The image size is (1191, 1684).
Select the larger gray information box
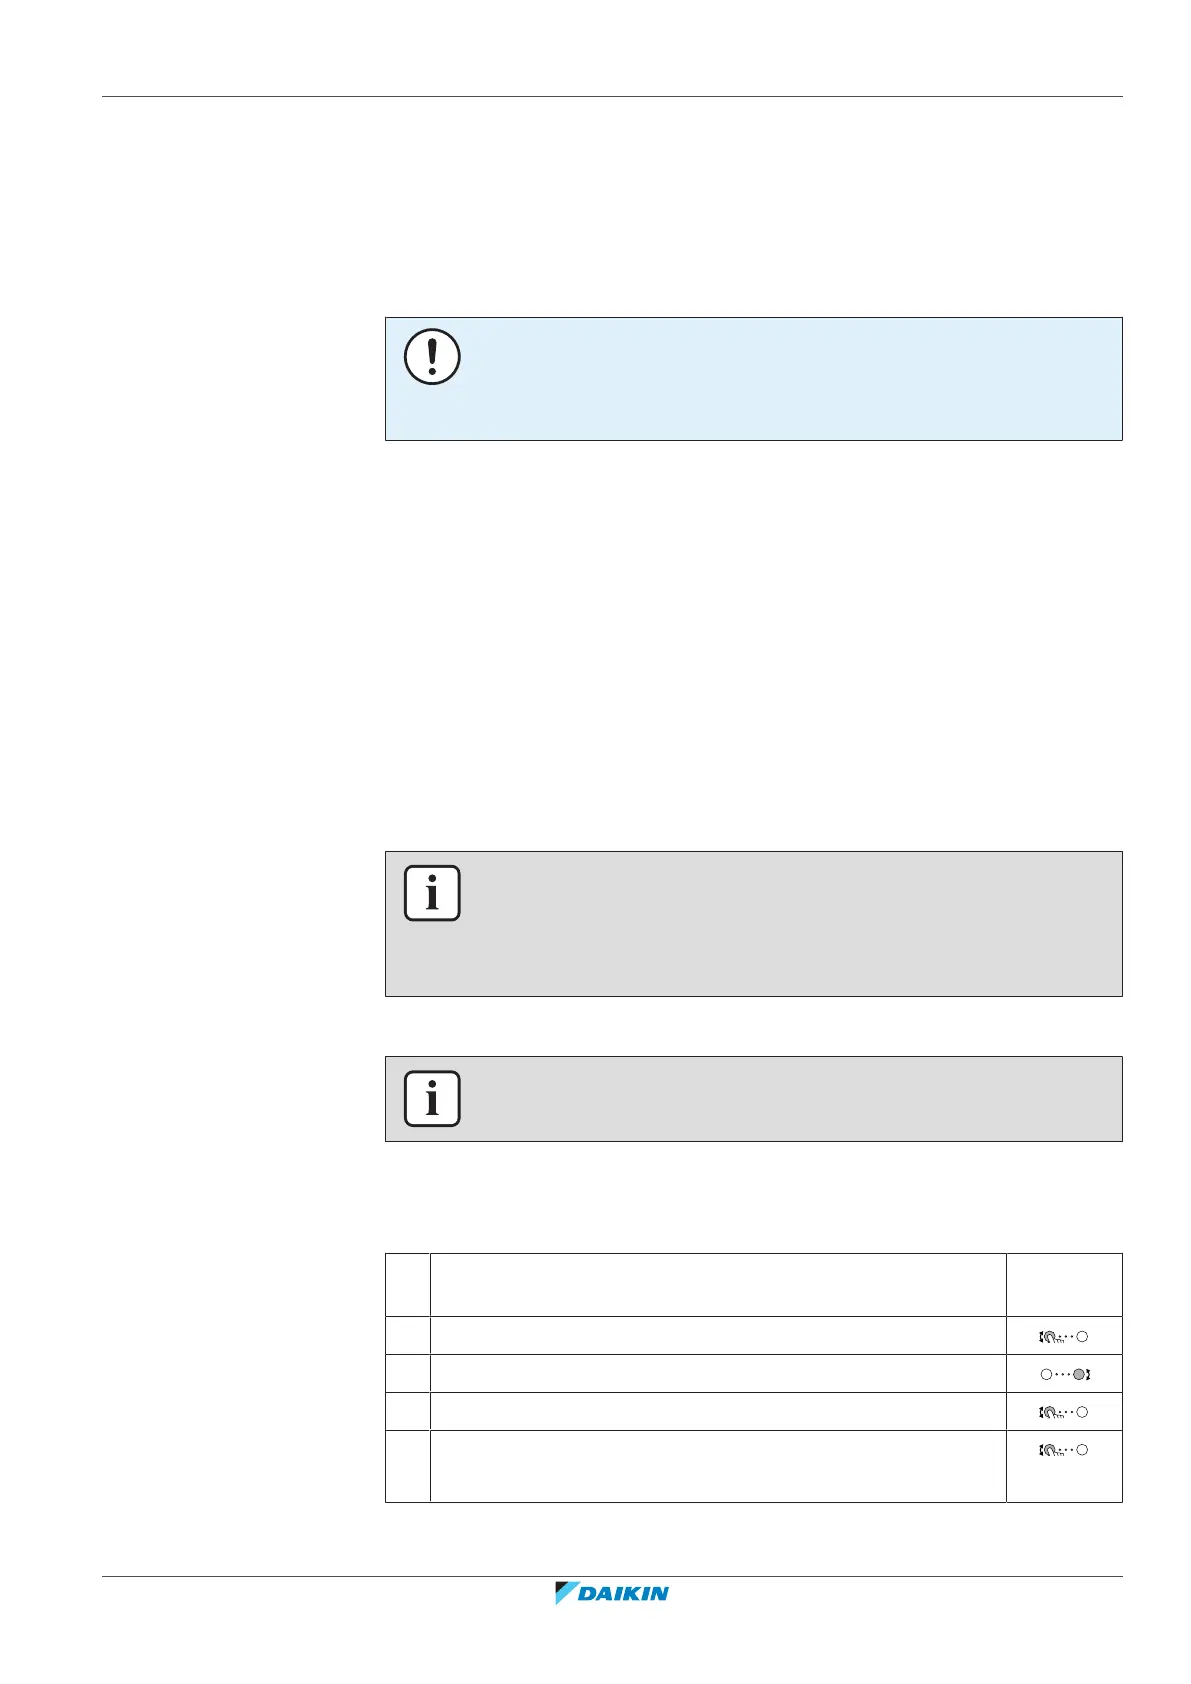[x=754, y=924]
